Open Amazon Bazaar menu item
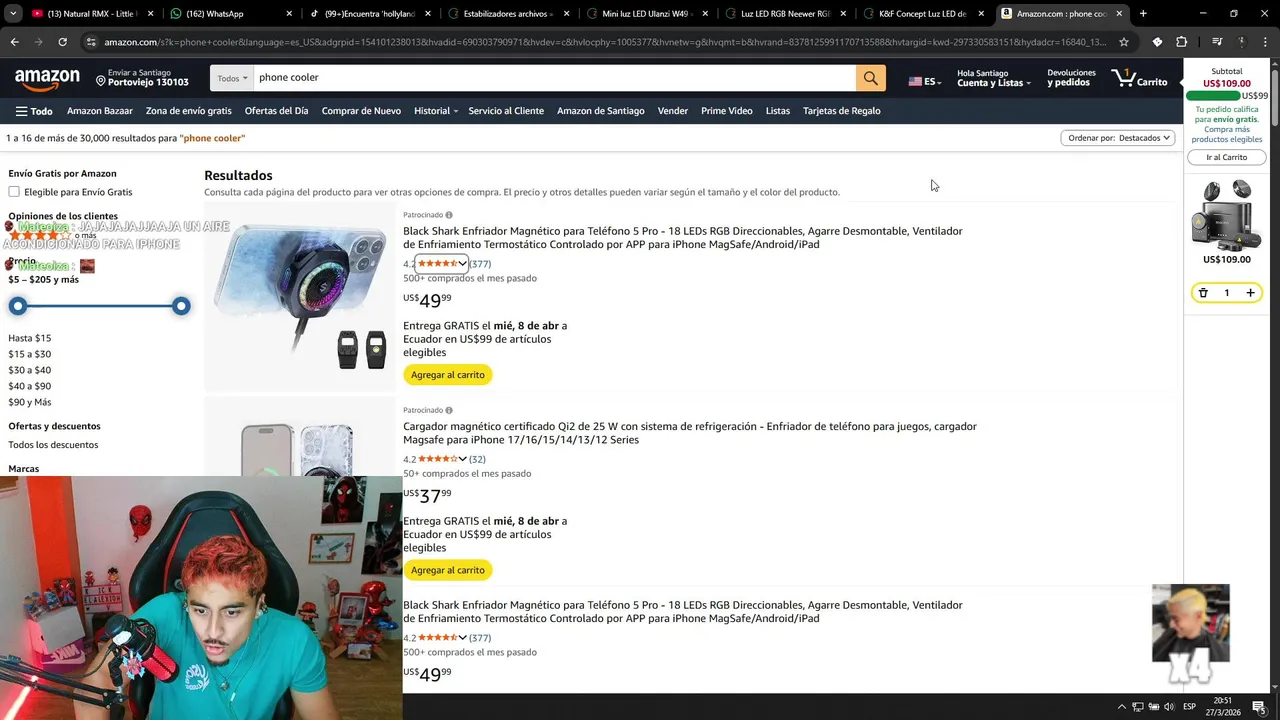1280x720 pixels. (100, 111)
